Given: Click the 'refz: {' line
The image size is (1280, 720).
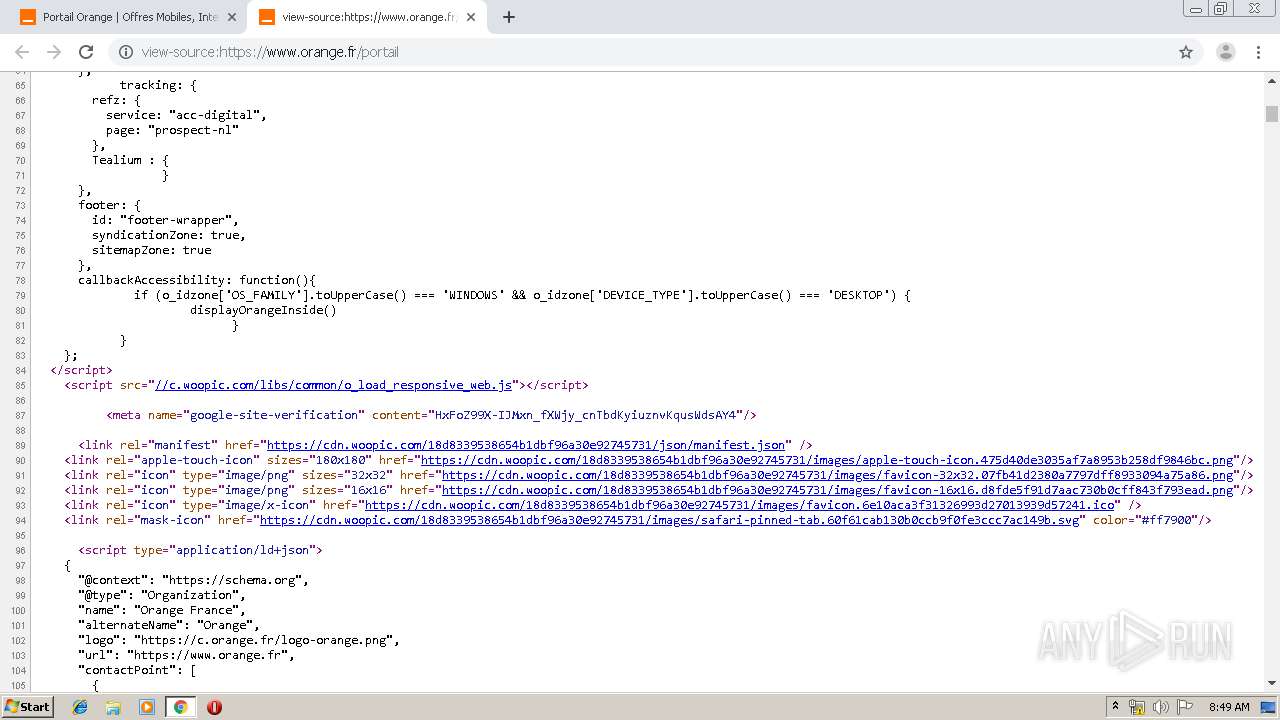Looking at the screenshot, I should (116, 100).
